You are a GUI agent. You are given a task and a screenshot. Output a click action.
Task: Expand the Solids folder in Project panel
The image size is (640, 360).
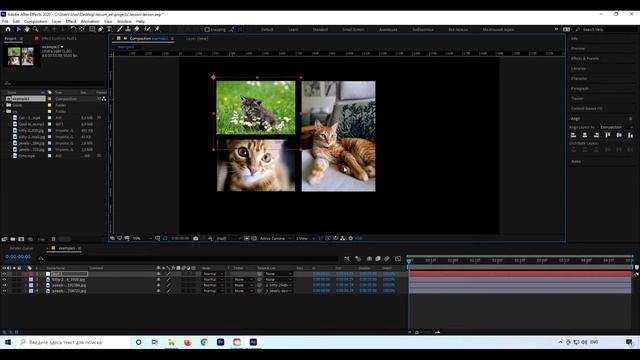(x=3, y=105)
